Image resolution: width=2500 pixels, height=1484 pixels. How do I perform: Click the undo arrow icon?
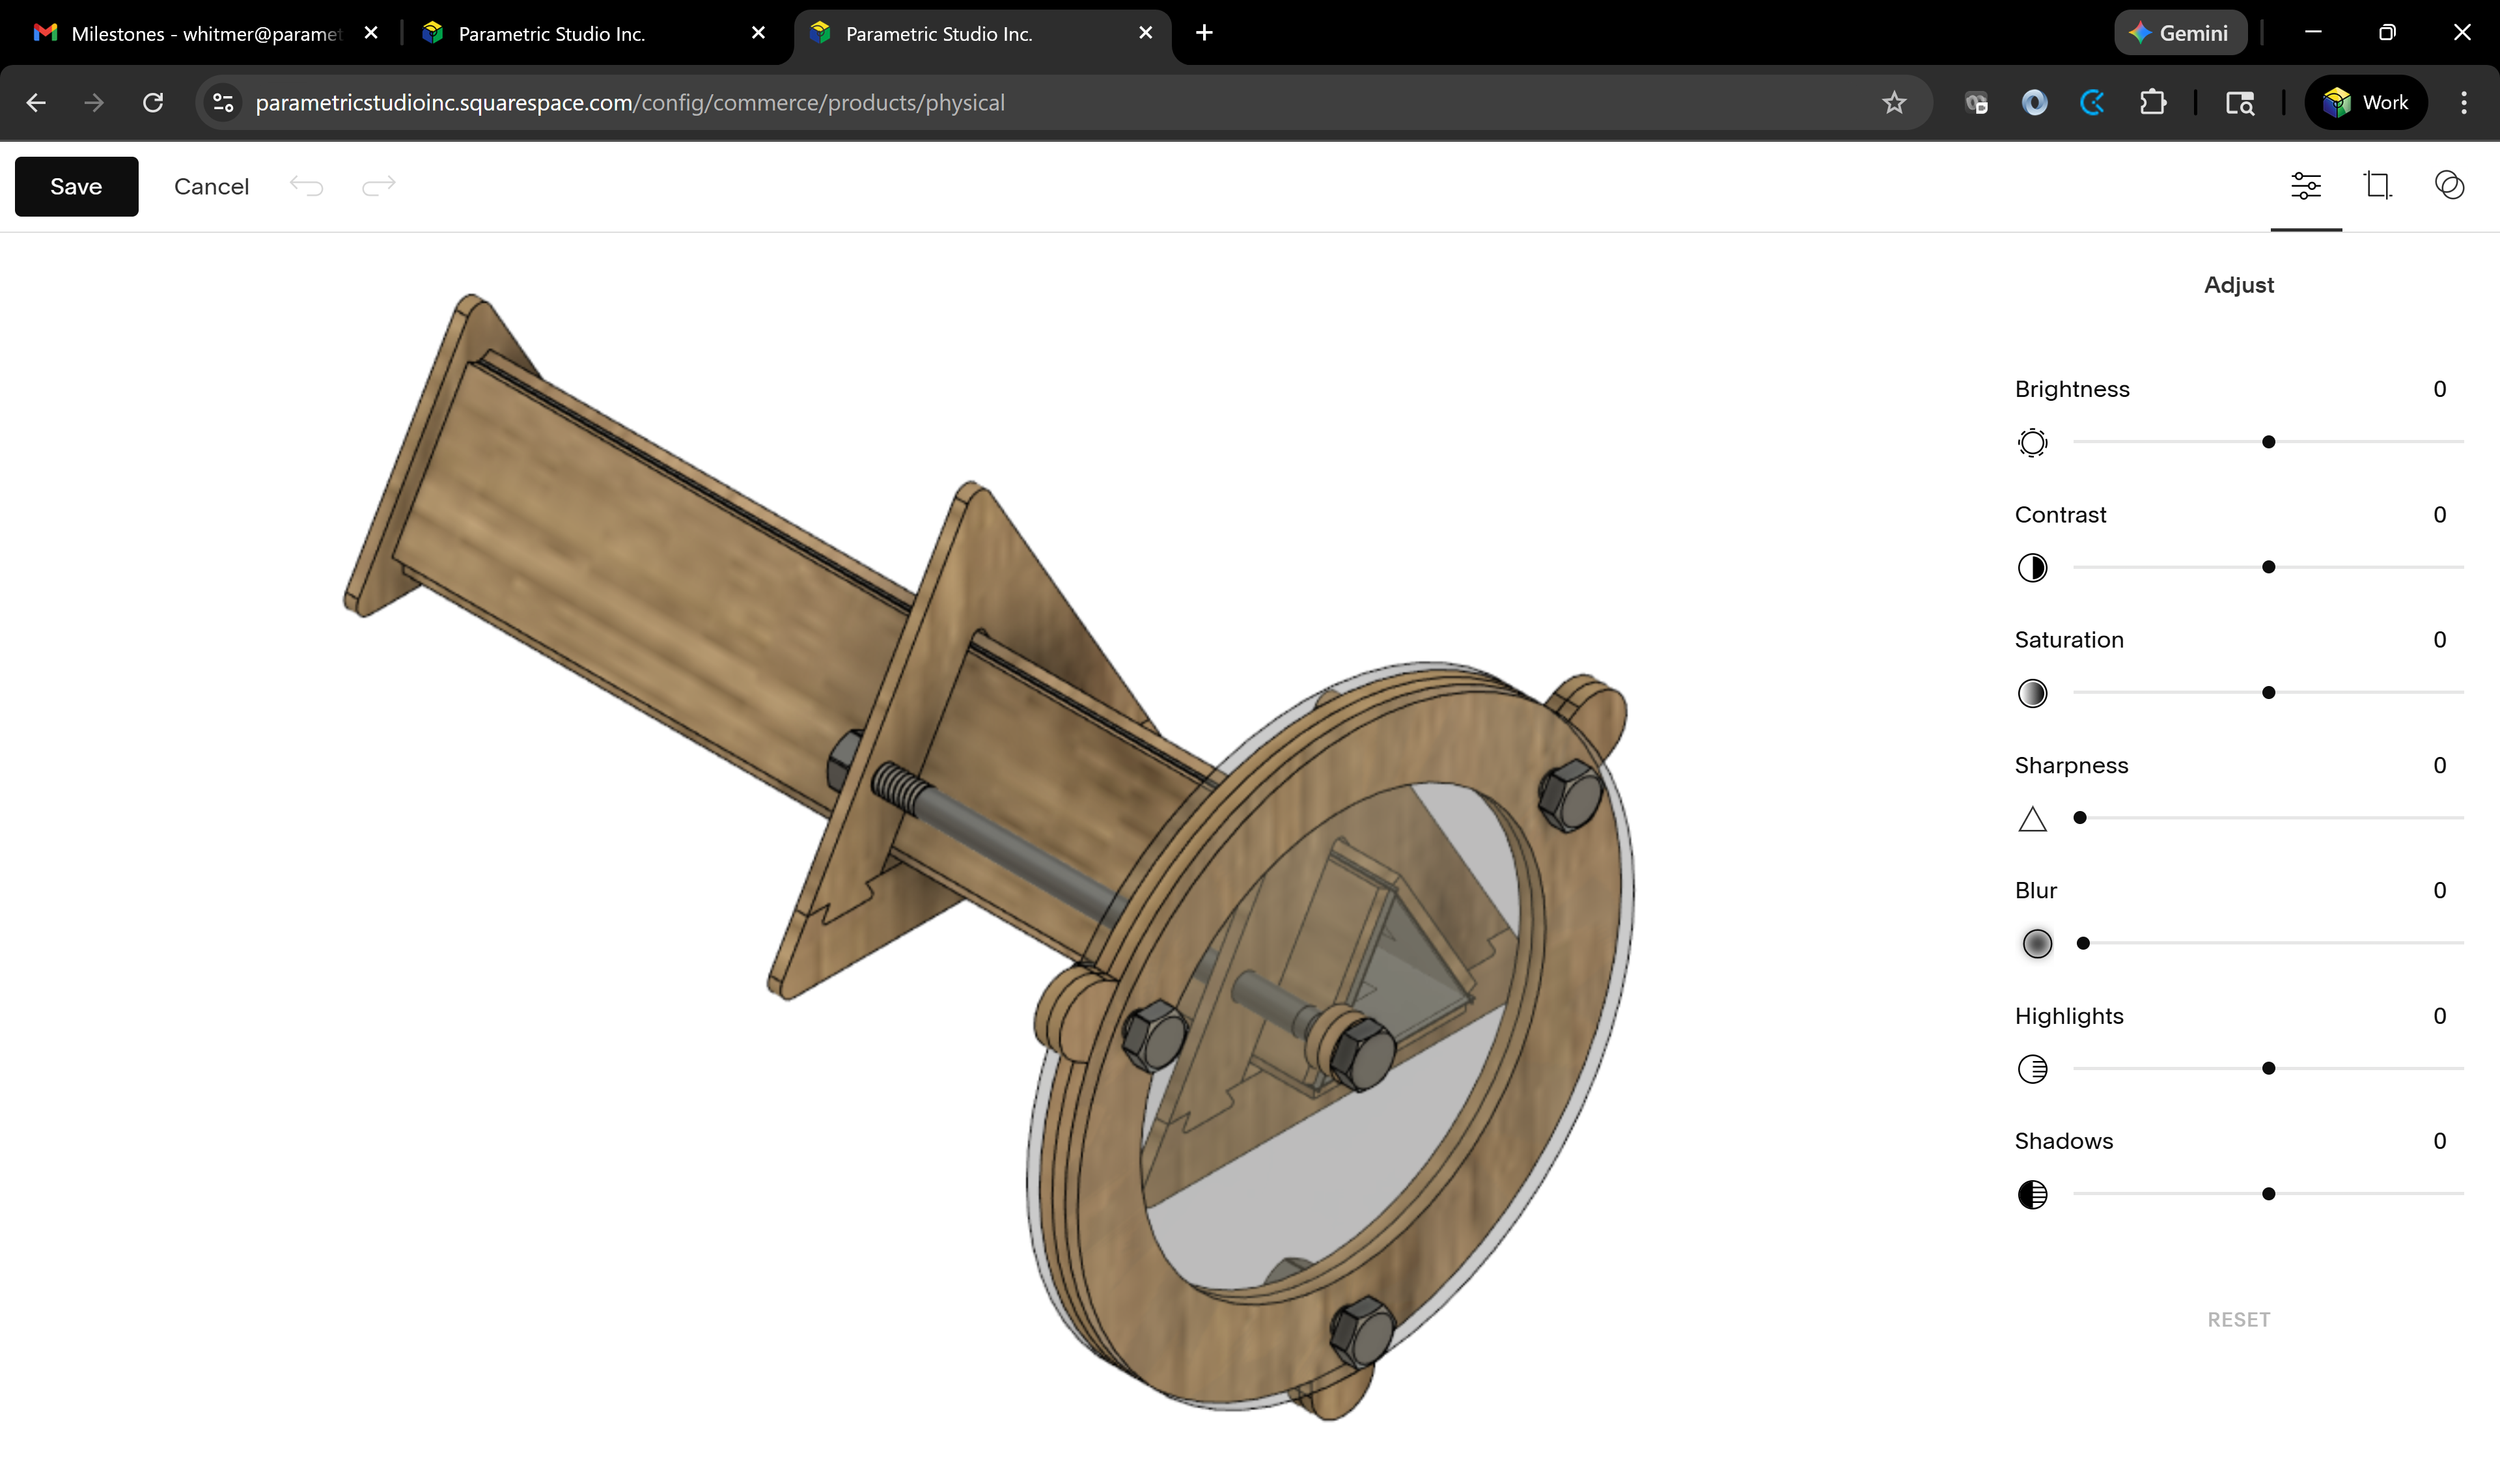[306, 186]
